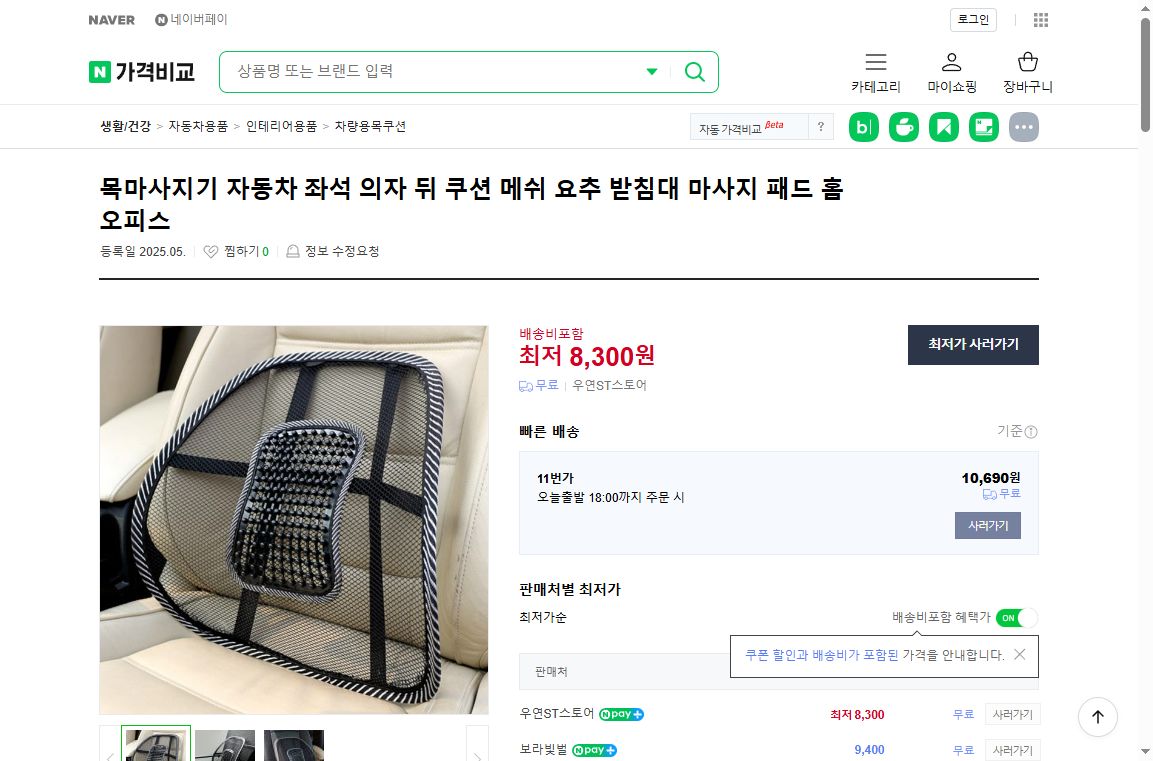Share the product to Naver Blog

pos(863,126)
